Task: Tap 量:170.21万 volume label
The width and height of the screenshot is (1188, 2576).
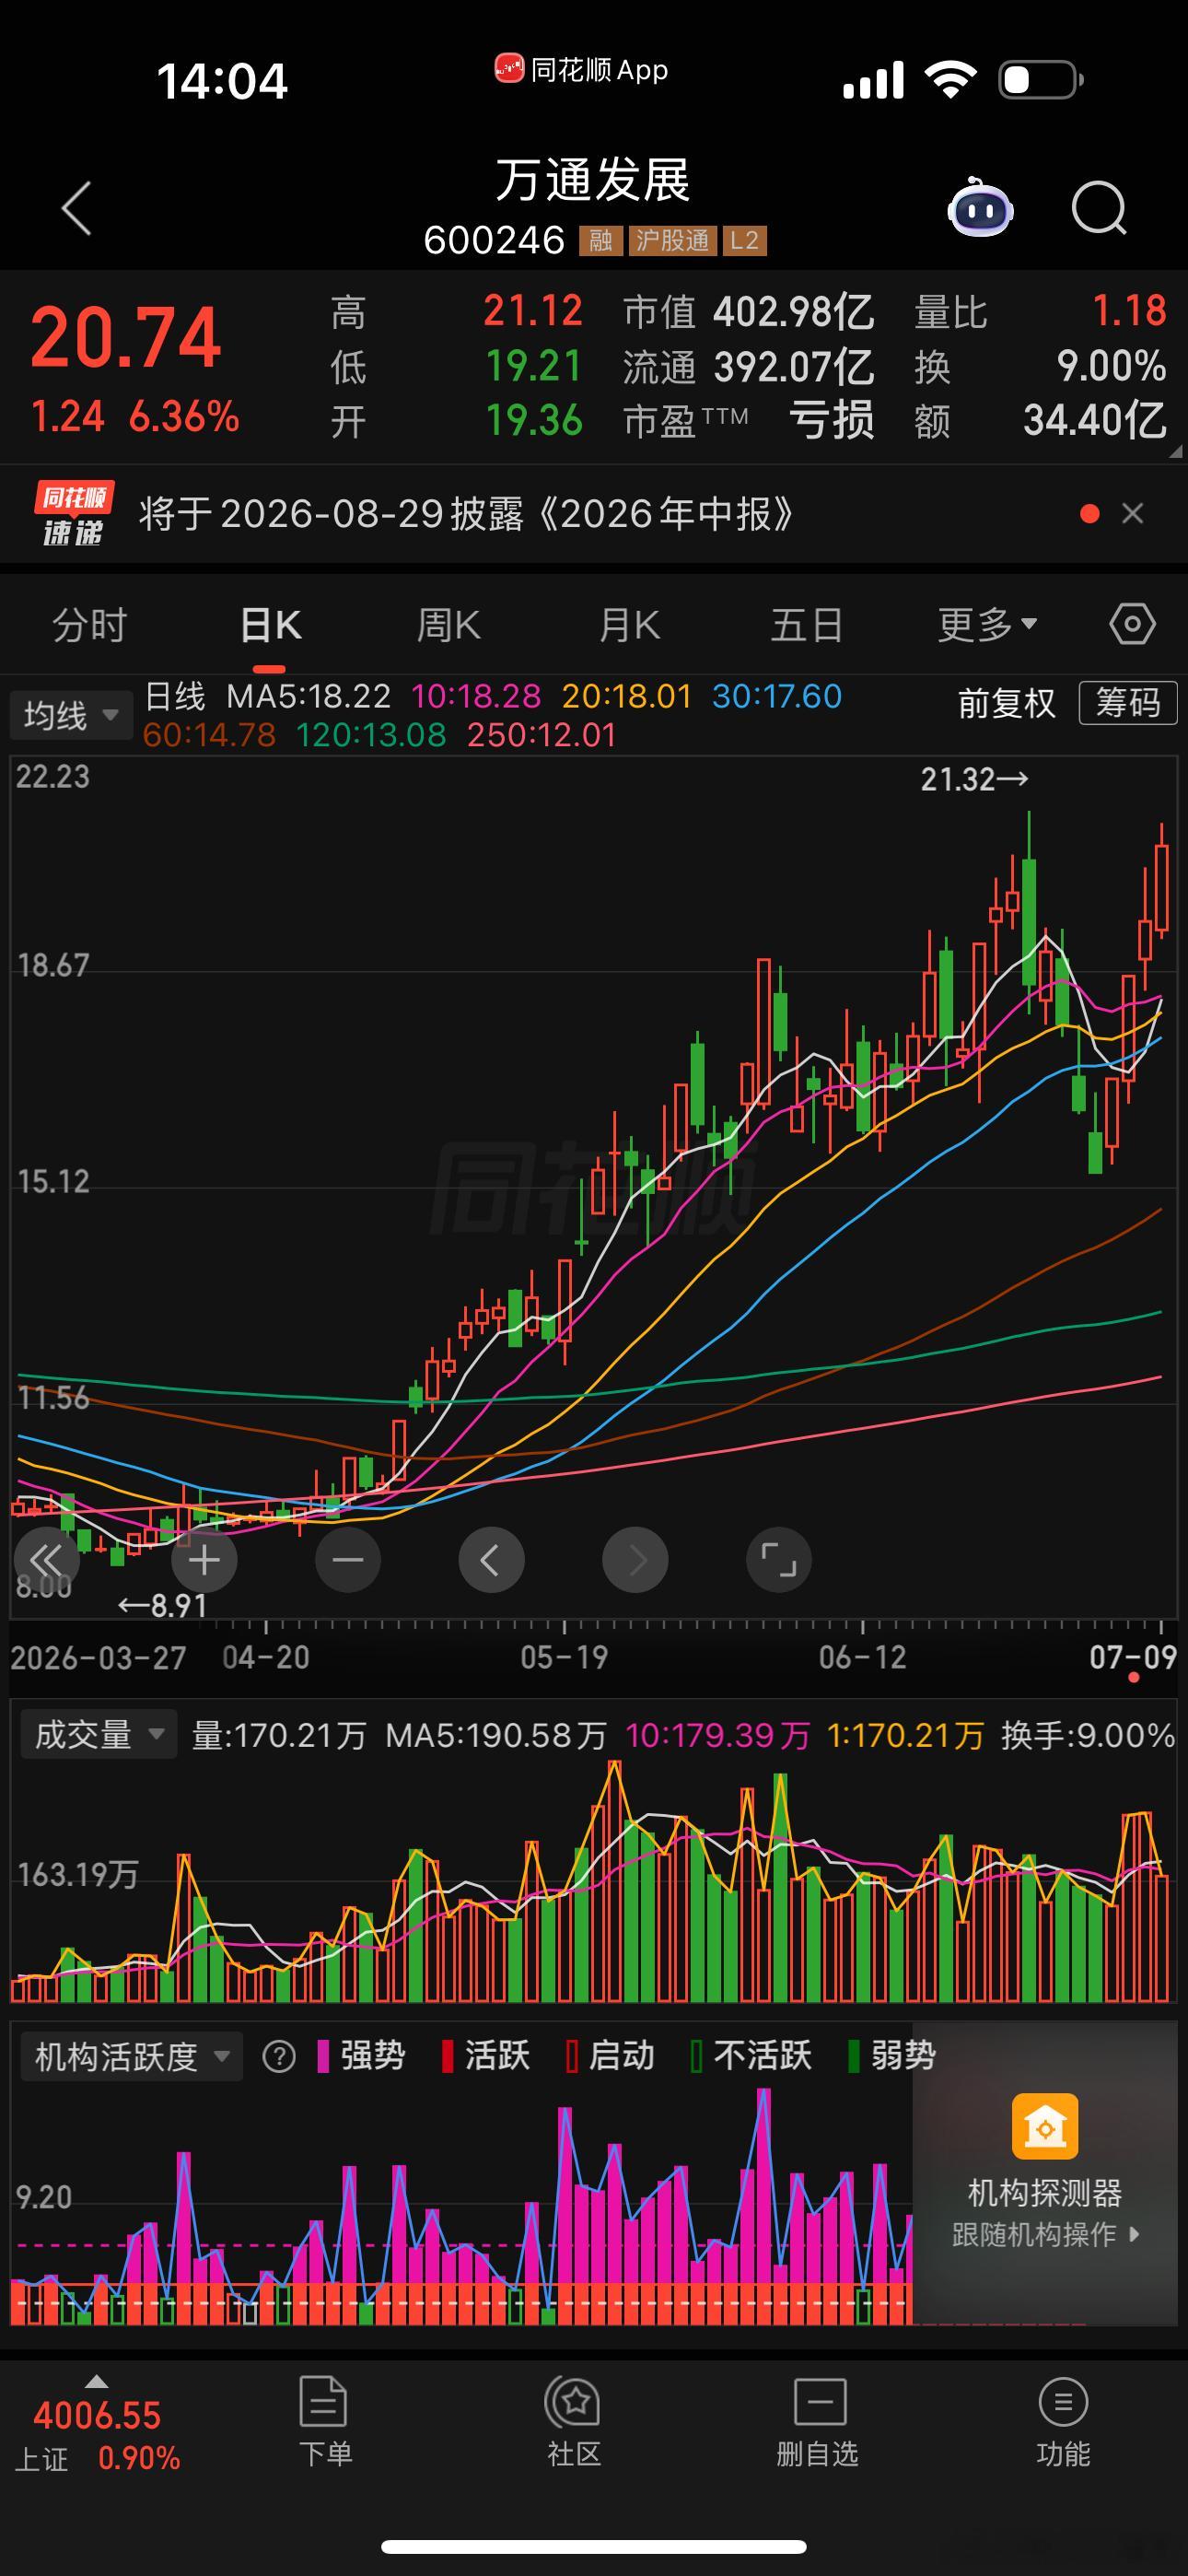Action: 279,1735
